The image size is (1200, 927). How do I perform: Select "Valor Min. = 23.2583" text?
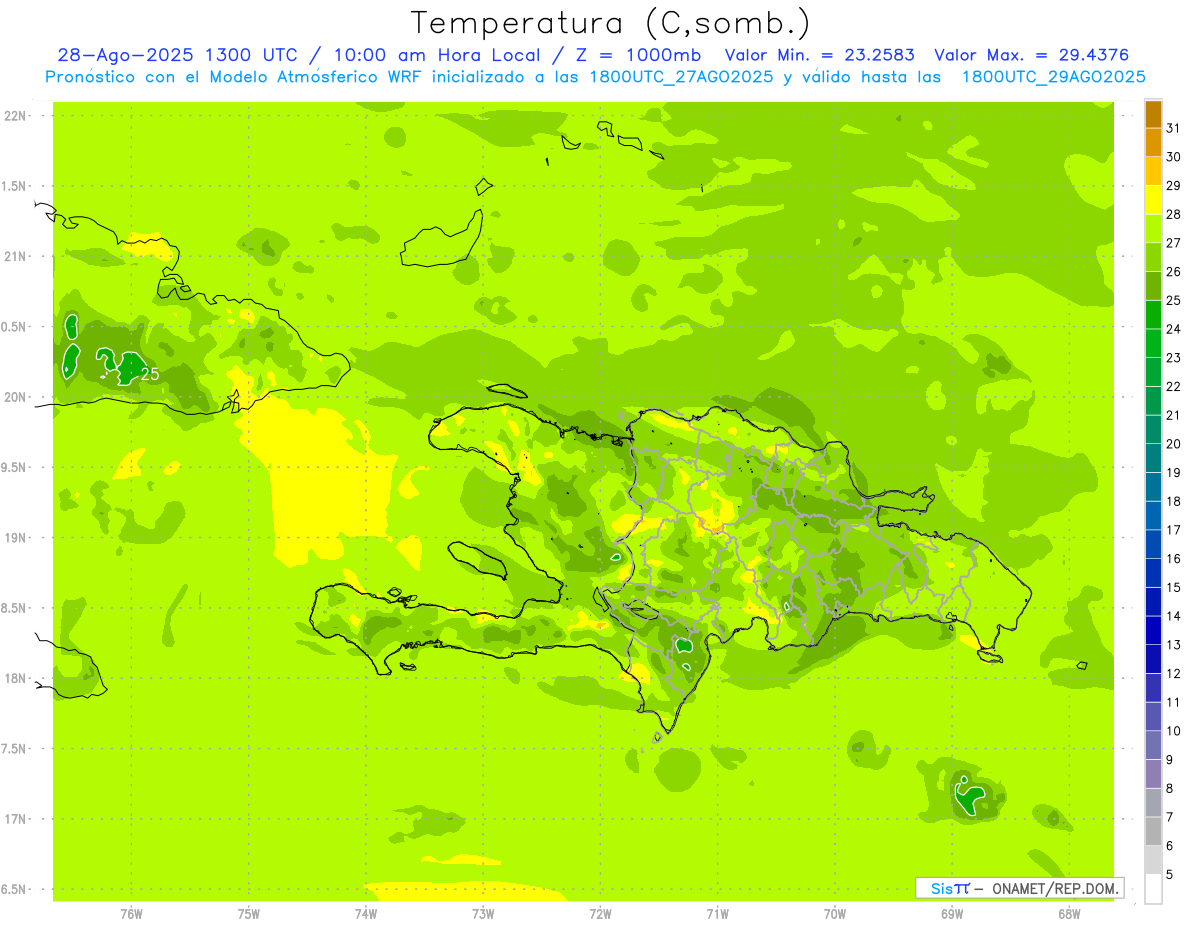point(819,56)
